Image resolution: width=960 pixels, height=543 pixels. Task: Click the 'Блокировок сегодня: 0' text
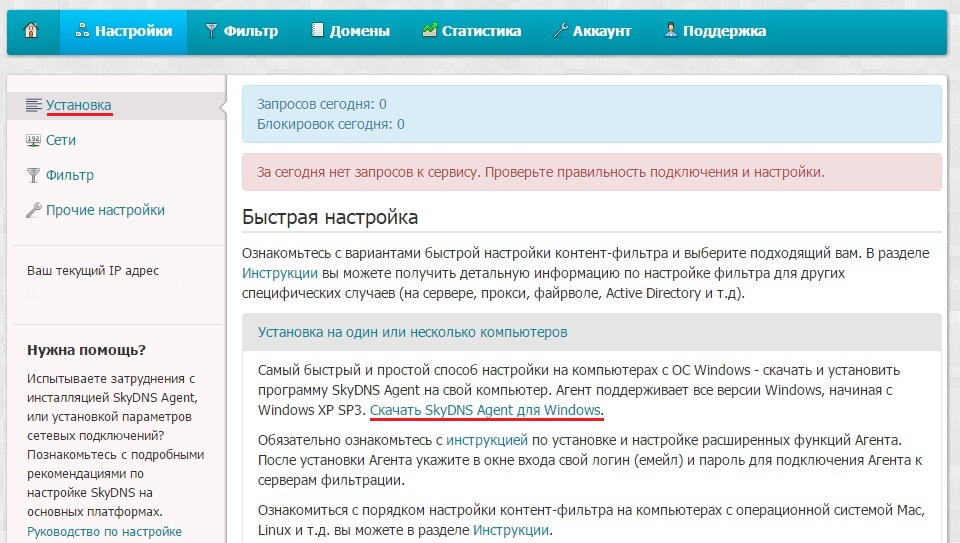(331, 124)
